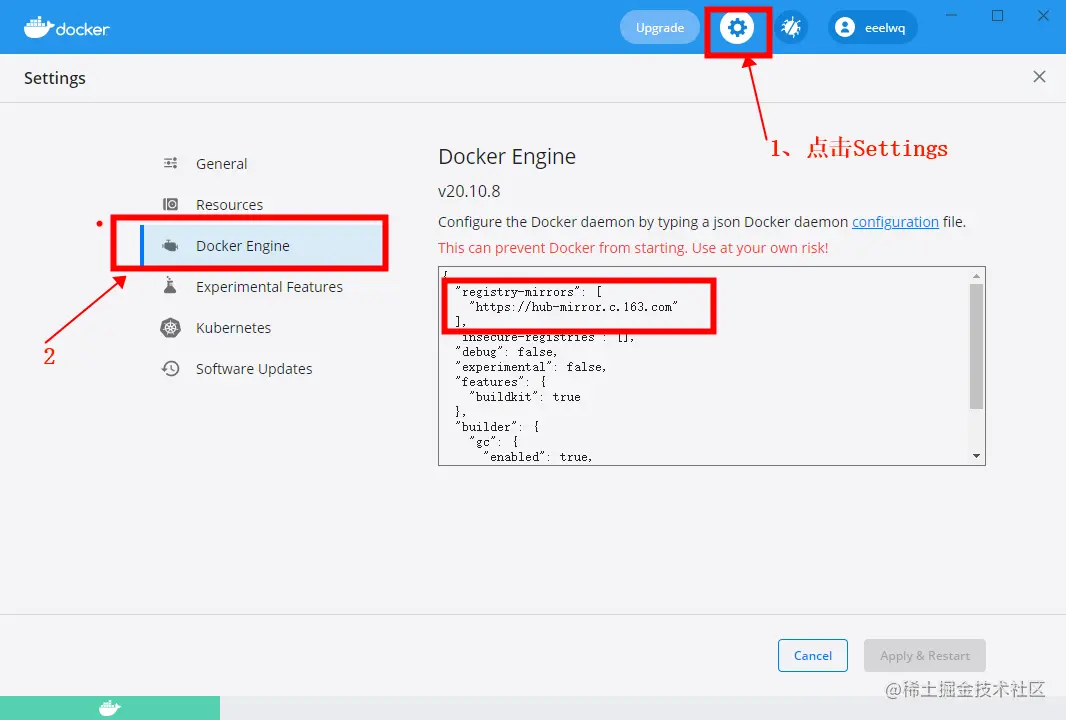The image size is (1066, 720).
Task: Click the Docker Engine page heading
Action: coord(507,156)
